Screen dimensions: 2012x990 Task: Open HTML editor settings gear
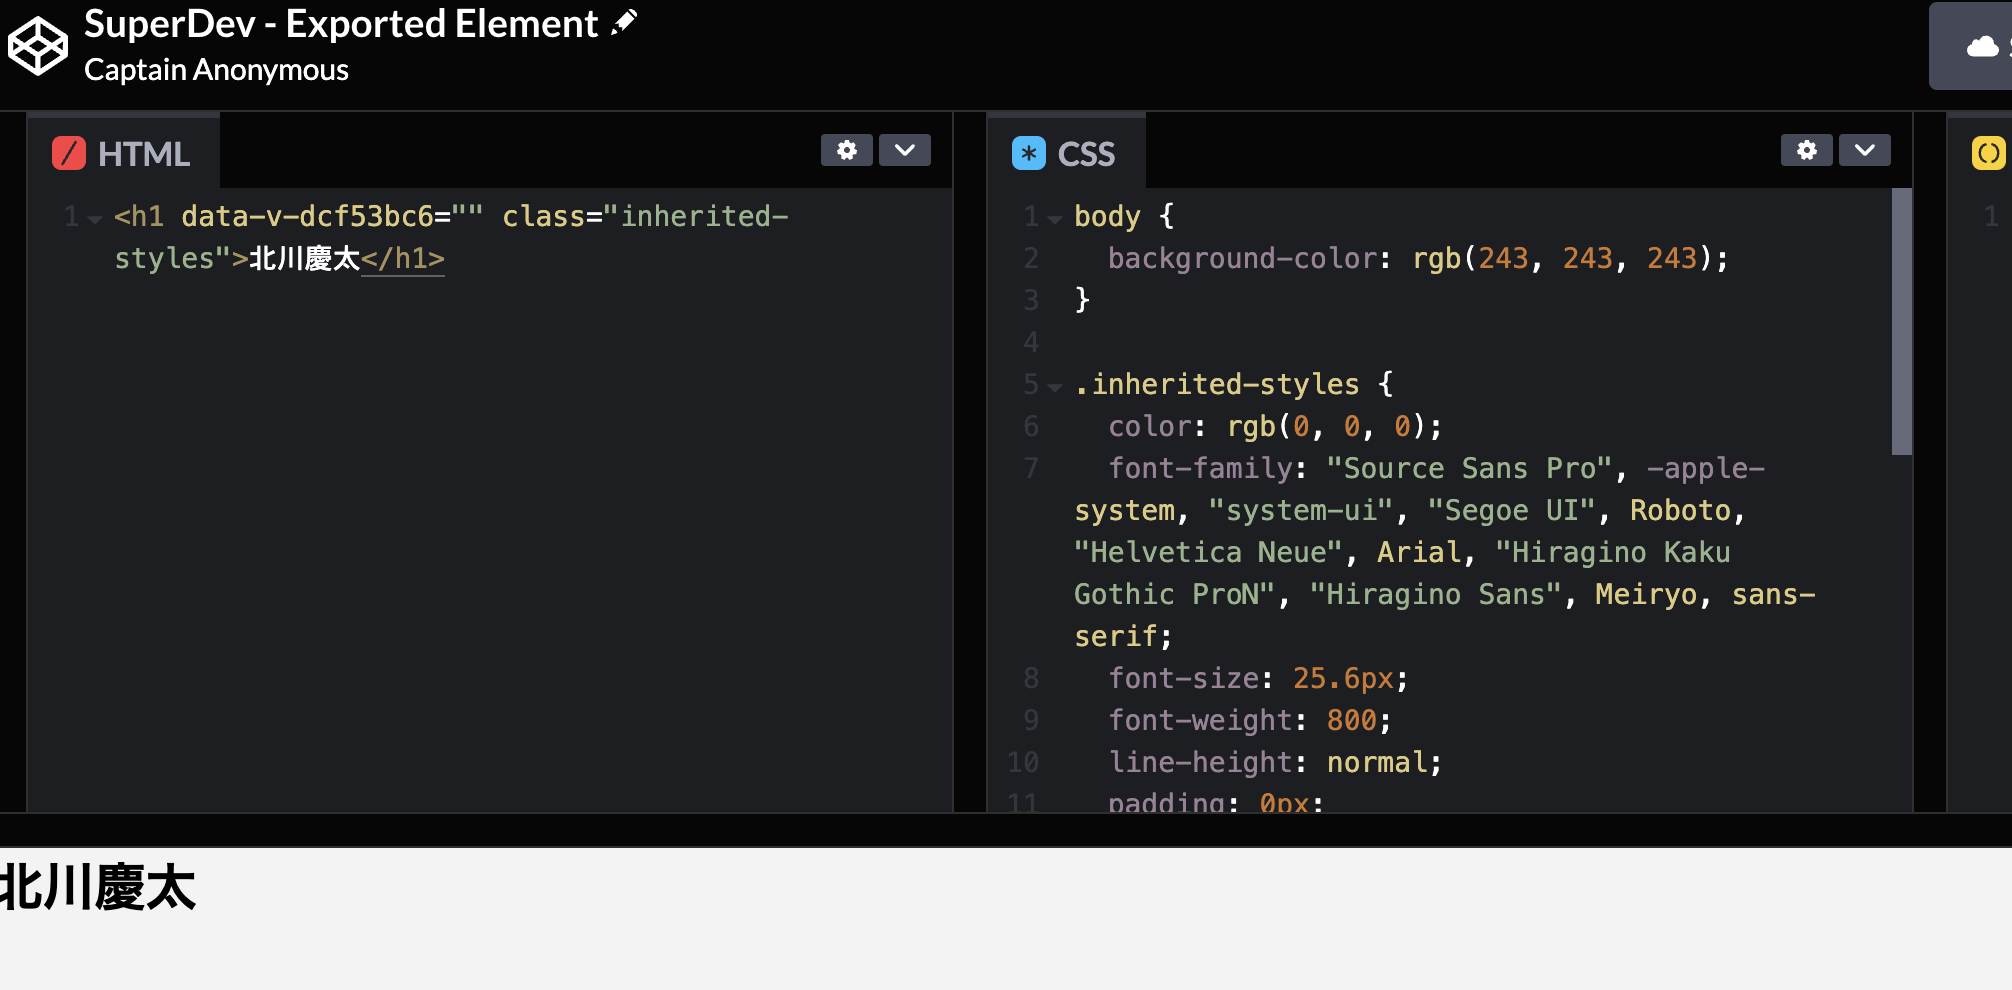point(847,150)
